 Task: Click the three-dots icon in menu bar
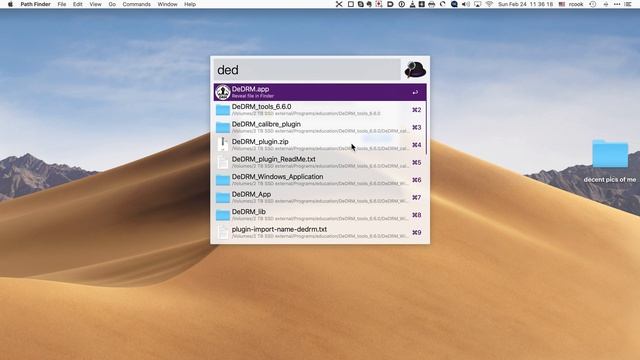click(x=617, y=4)
